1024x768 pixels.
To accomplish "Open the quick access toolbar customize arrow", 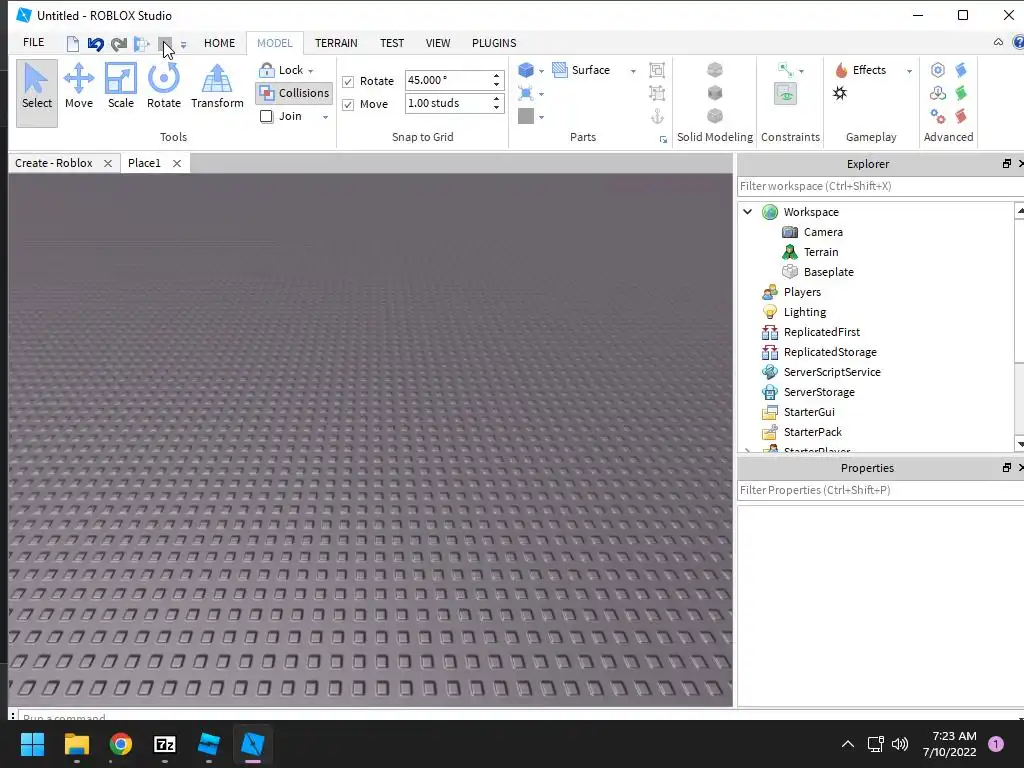I will pos(184,44).
